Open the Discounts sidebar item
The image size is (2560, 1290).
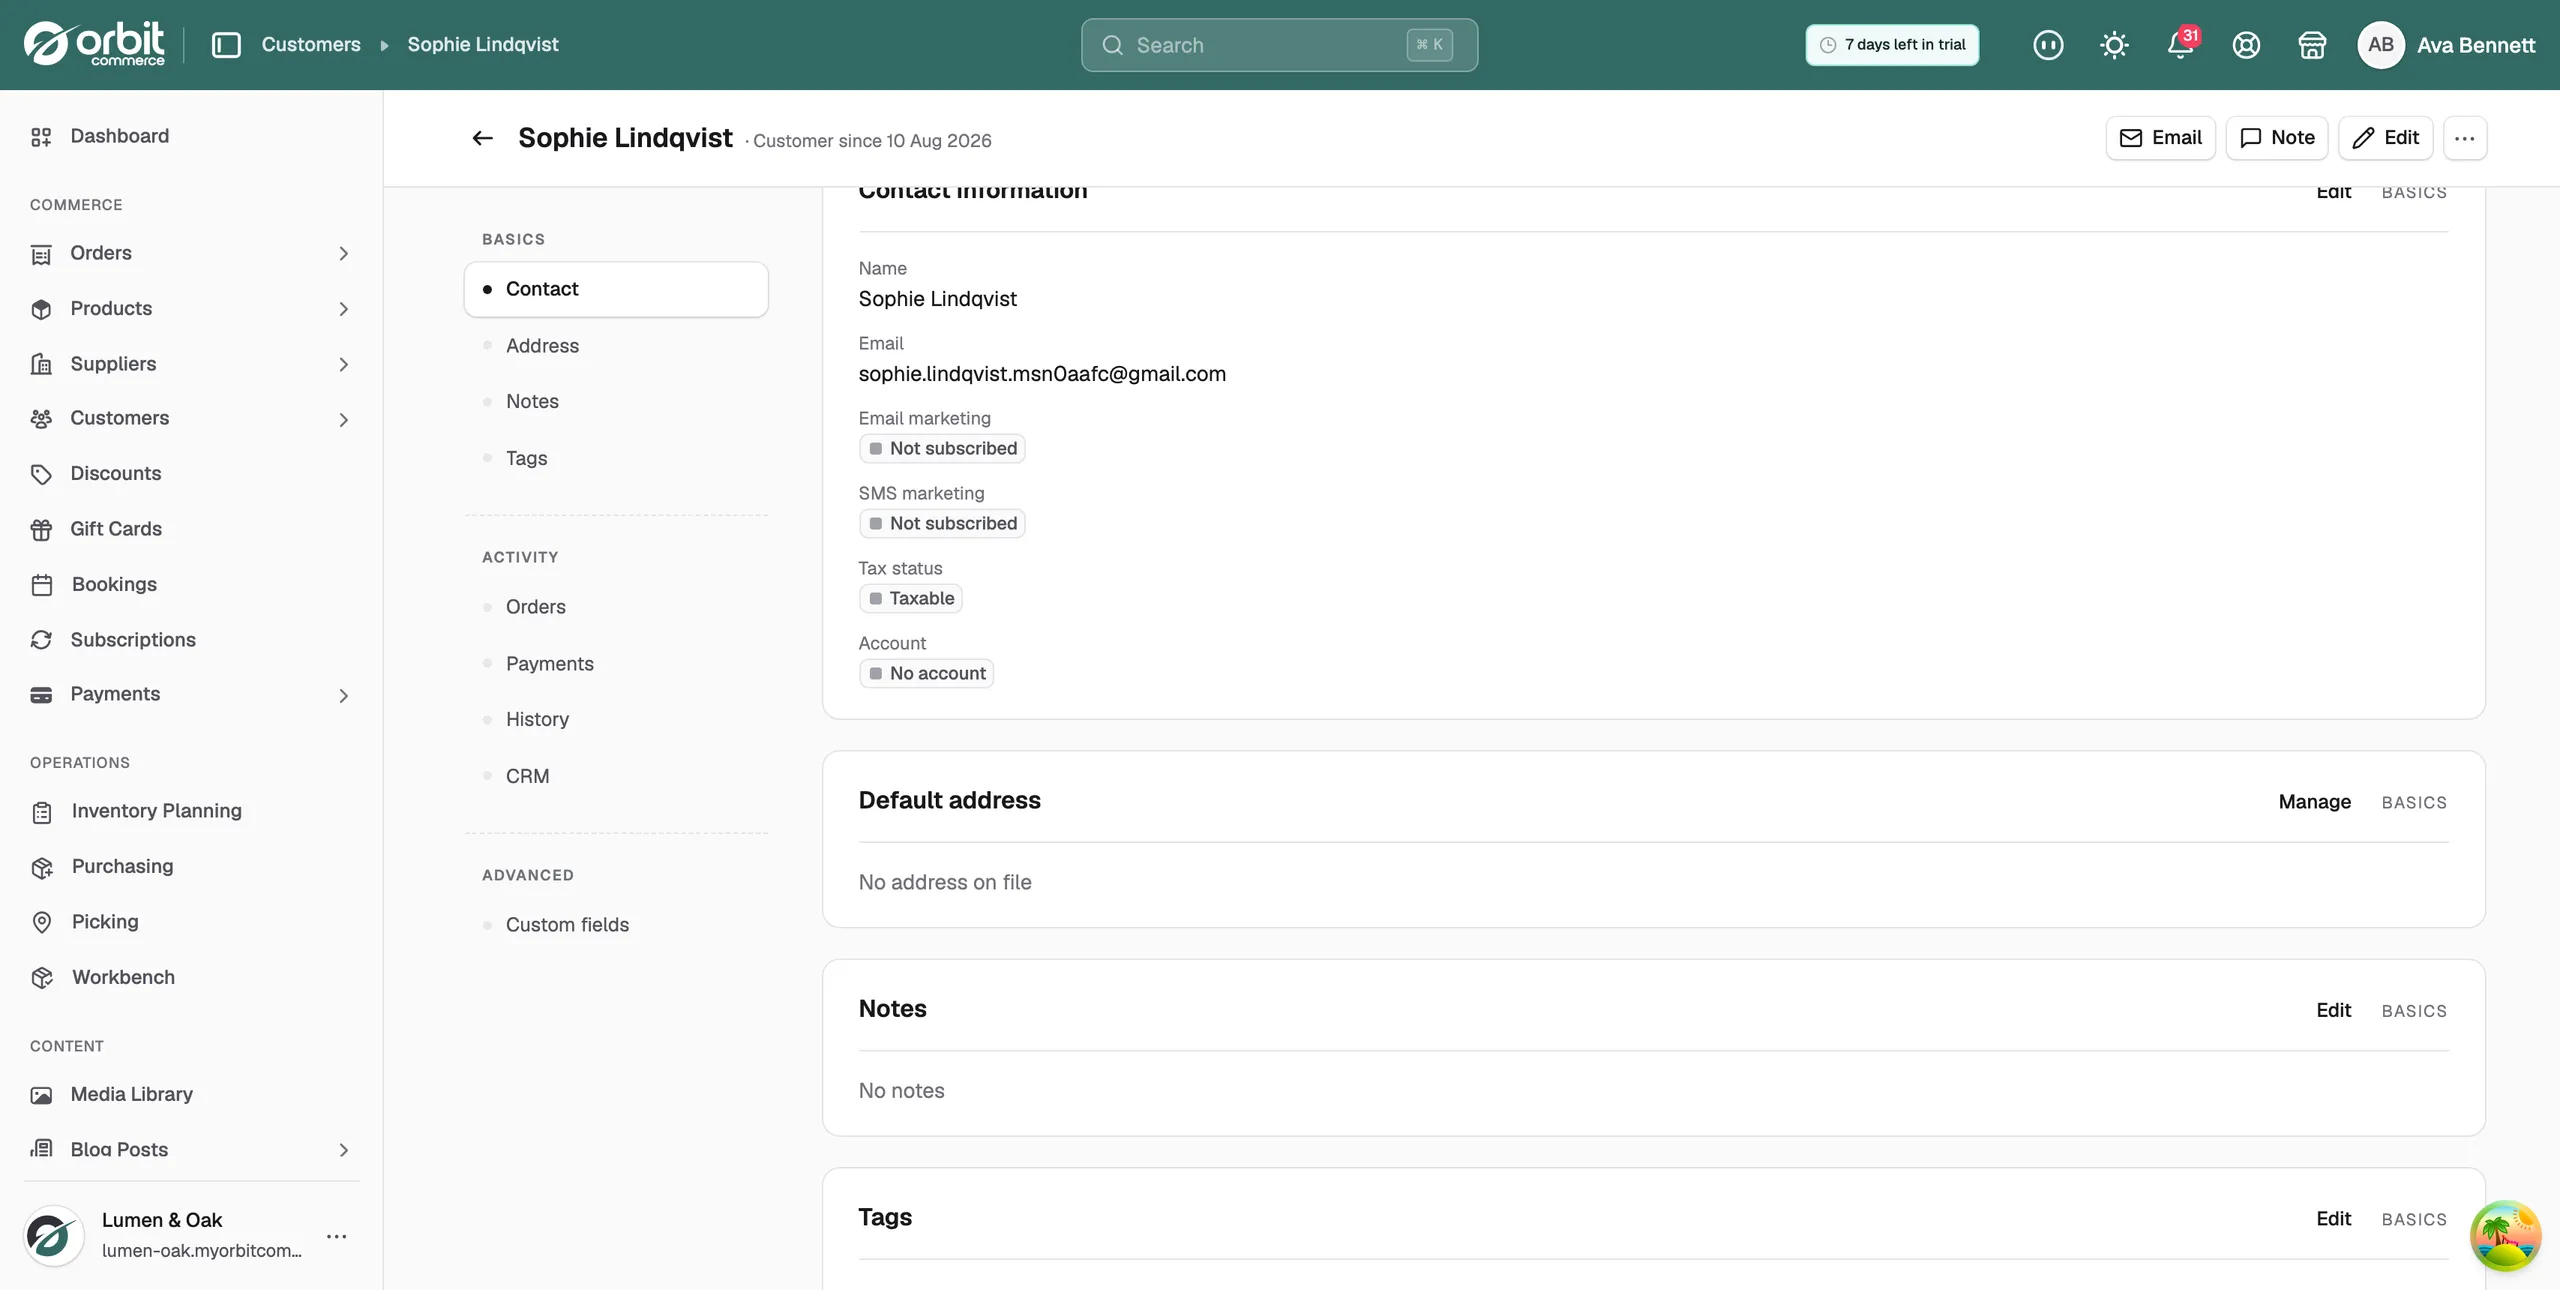pyautogui.click(x=191, y=474)
